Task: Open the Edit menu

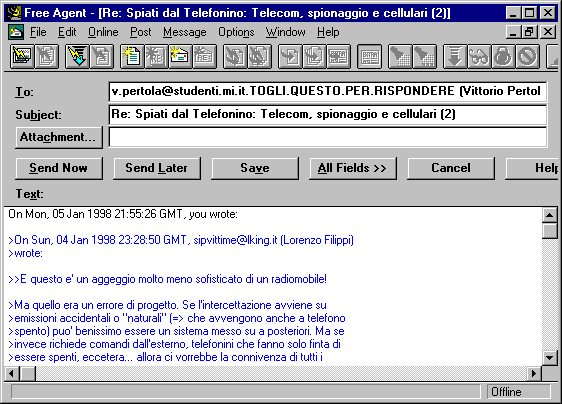Action: (x=67, y=32)
